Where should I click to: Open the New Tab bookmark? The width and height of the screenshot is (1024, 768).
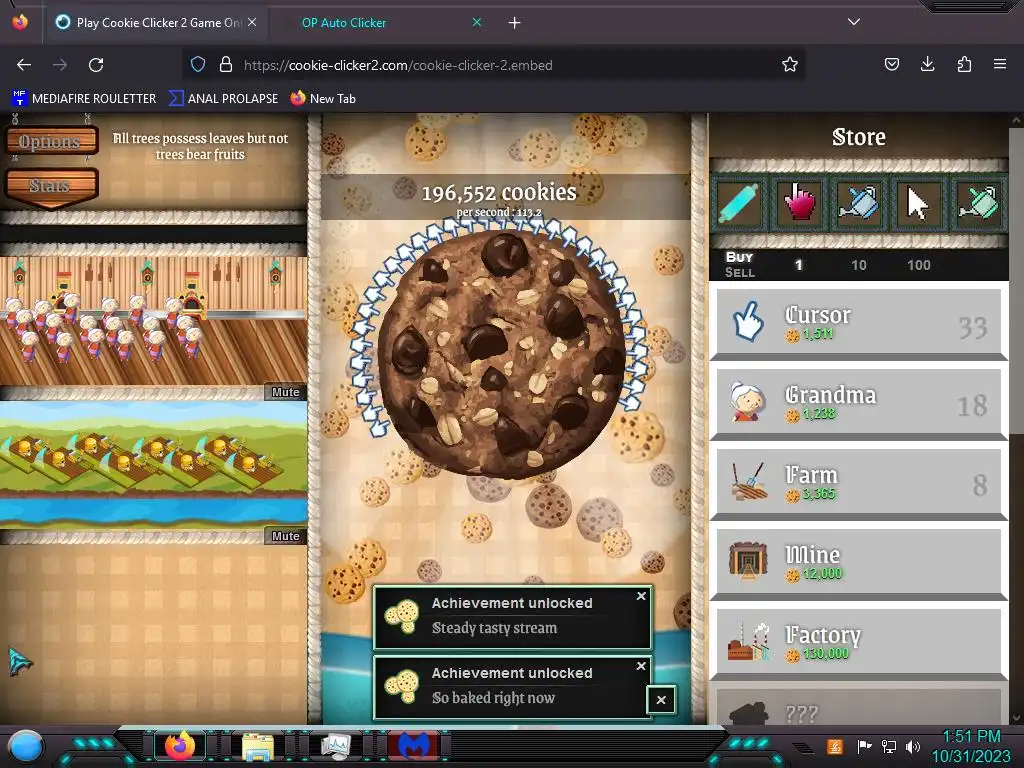pyautogui.click(x=323, y=99)
